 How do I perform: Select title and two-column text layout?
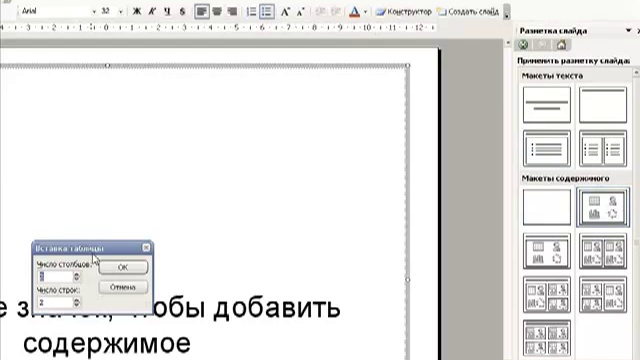point(602,148)
